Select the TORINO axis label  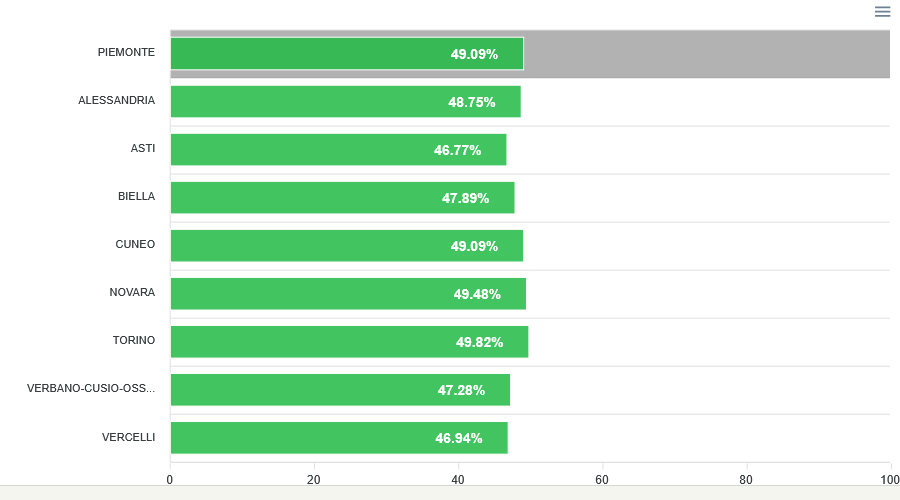point(134,341)
